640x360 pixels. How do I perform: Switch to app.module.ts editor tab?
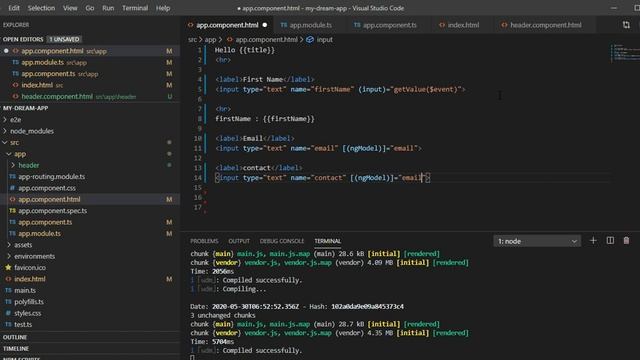[x=310, y=25]
